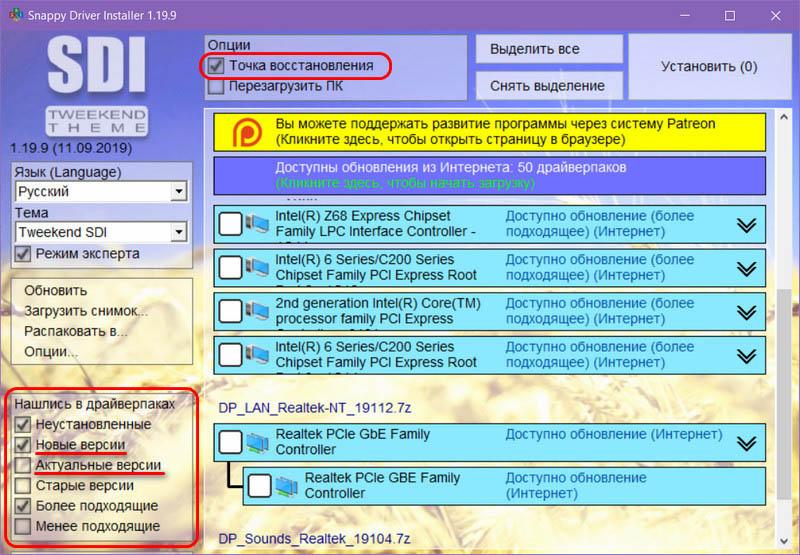Click the driver list scrollbar thumb

784,394
